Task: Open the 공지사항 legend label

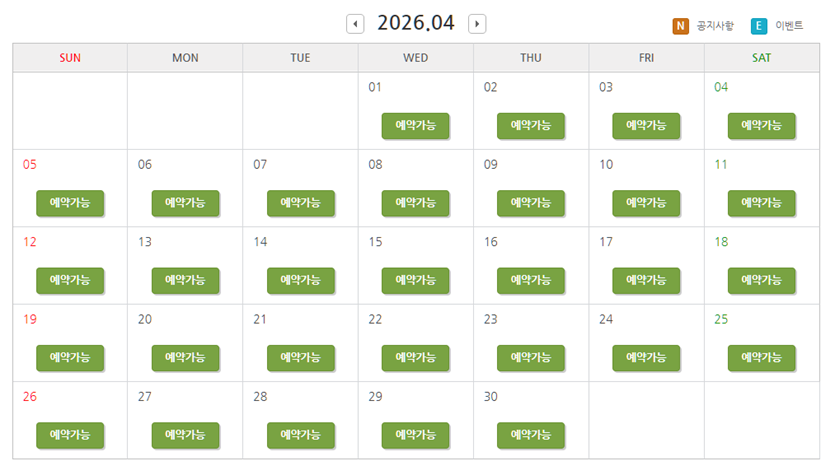Action: pyautogui.click(x=715, y=26)
